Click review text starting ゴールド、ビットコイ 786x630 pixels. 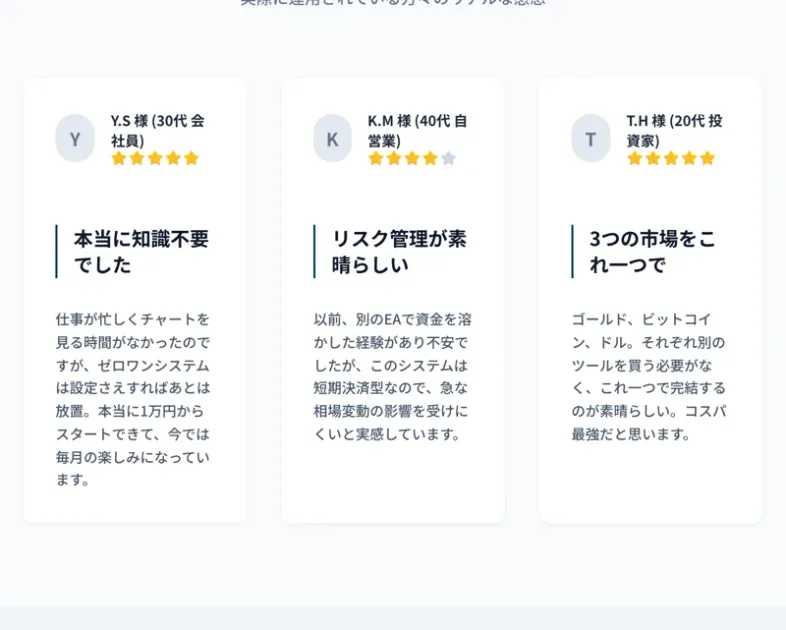point(649,376)
